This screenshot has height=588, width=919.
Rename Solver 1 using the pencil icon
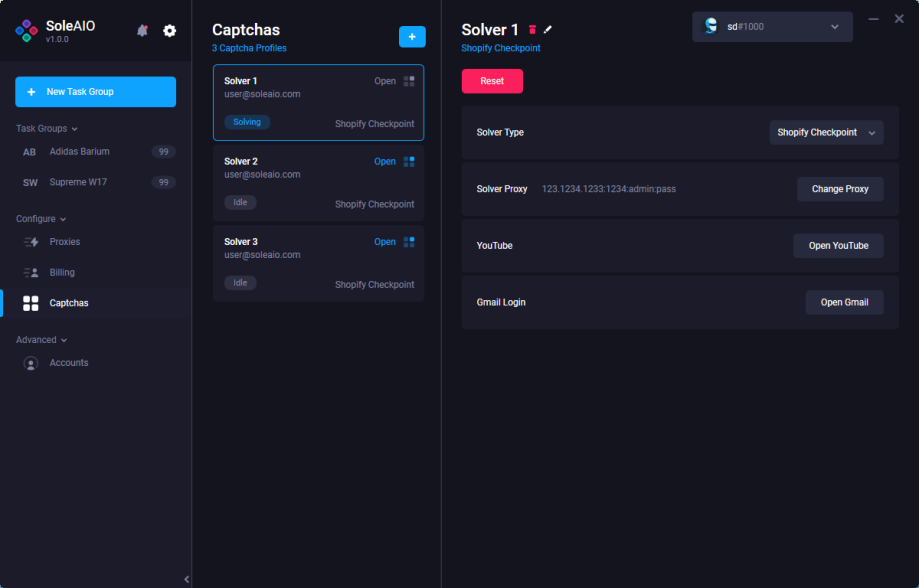pos(548,29)
